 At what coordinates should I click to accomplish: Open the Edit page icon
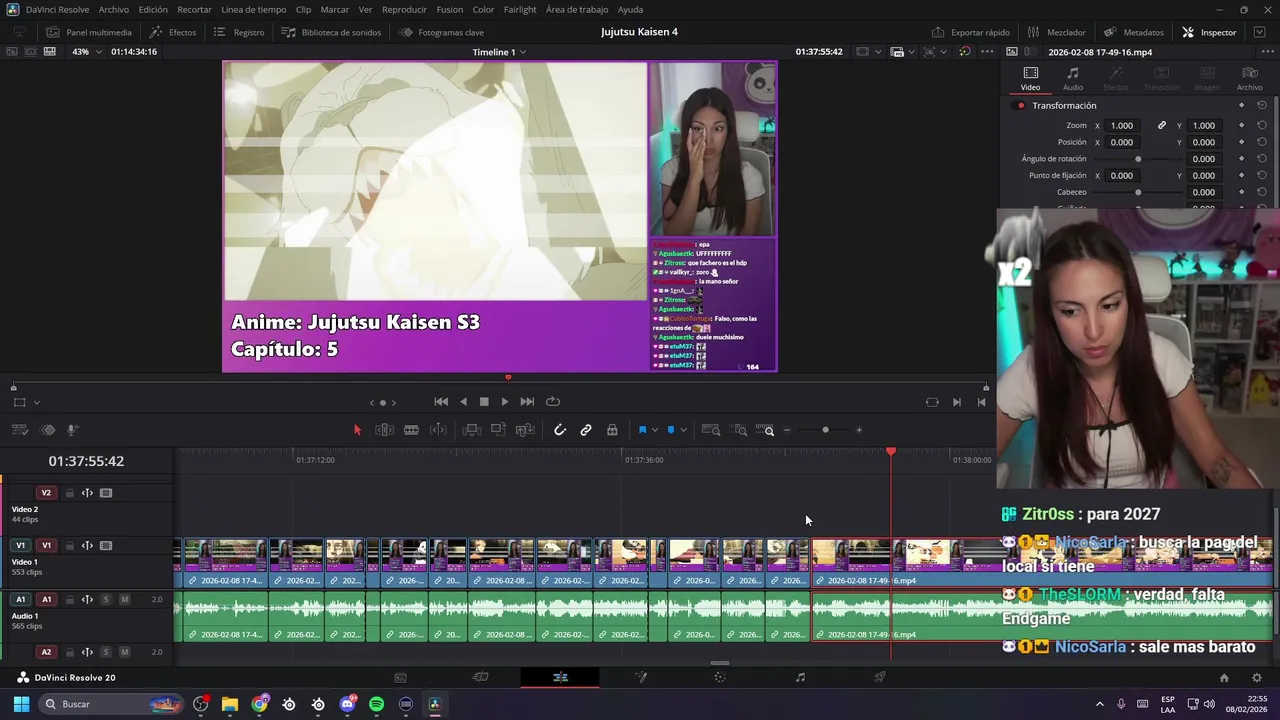coord(560,677)
